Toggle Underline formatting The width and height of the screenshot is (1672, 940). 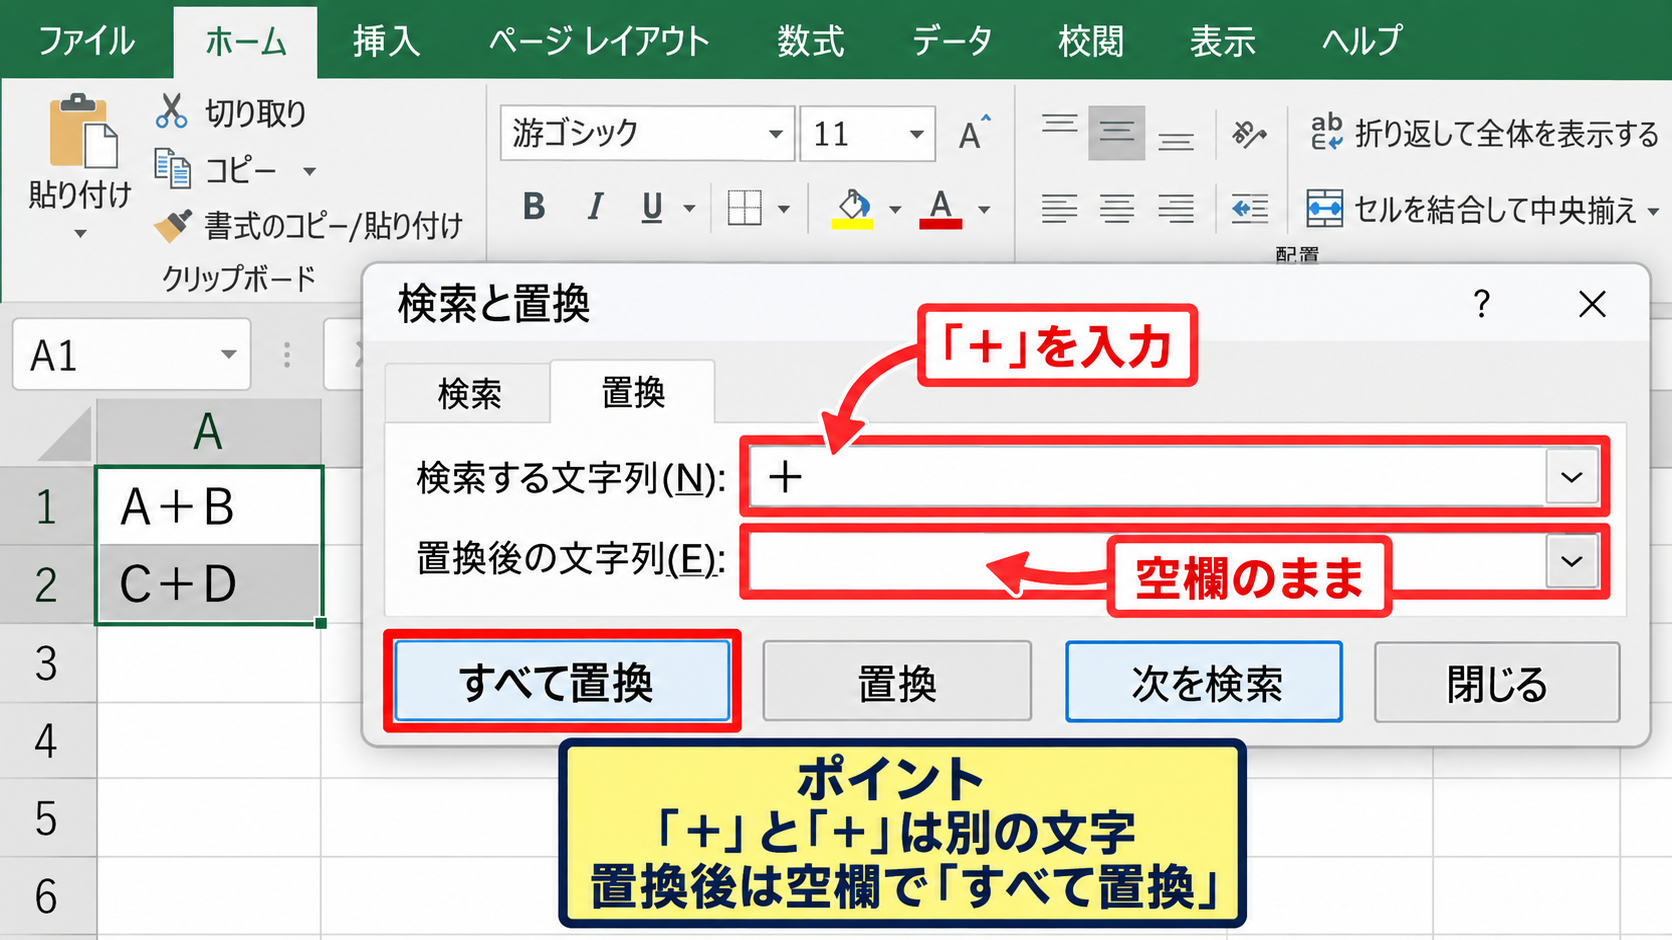[652, 207]
